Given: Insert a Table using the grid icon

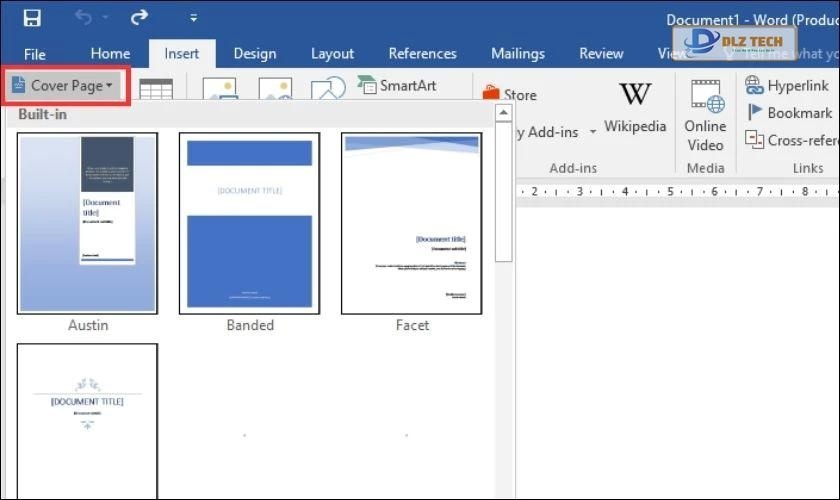Looking at the screenshot, I should point(155,90).
